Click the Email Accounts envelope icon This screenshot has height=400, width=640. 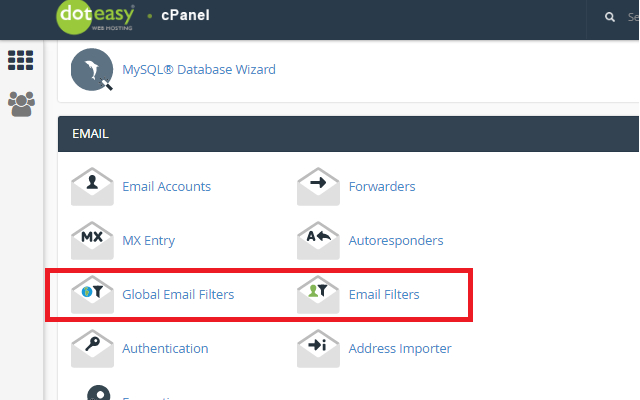(x=92, y=187)
